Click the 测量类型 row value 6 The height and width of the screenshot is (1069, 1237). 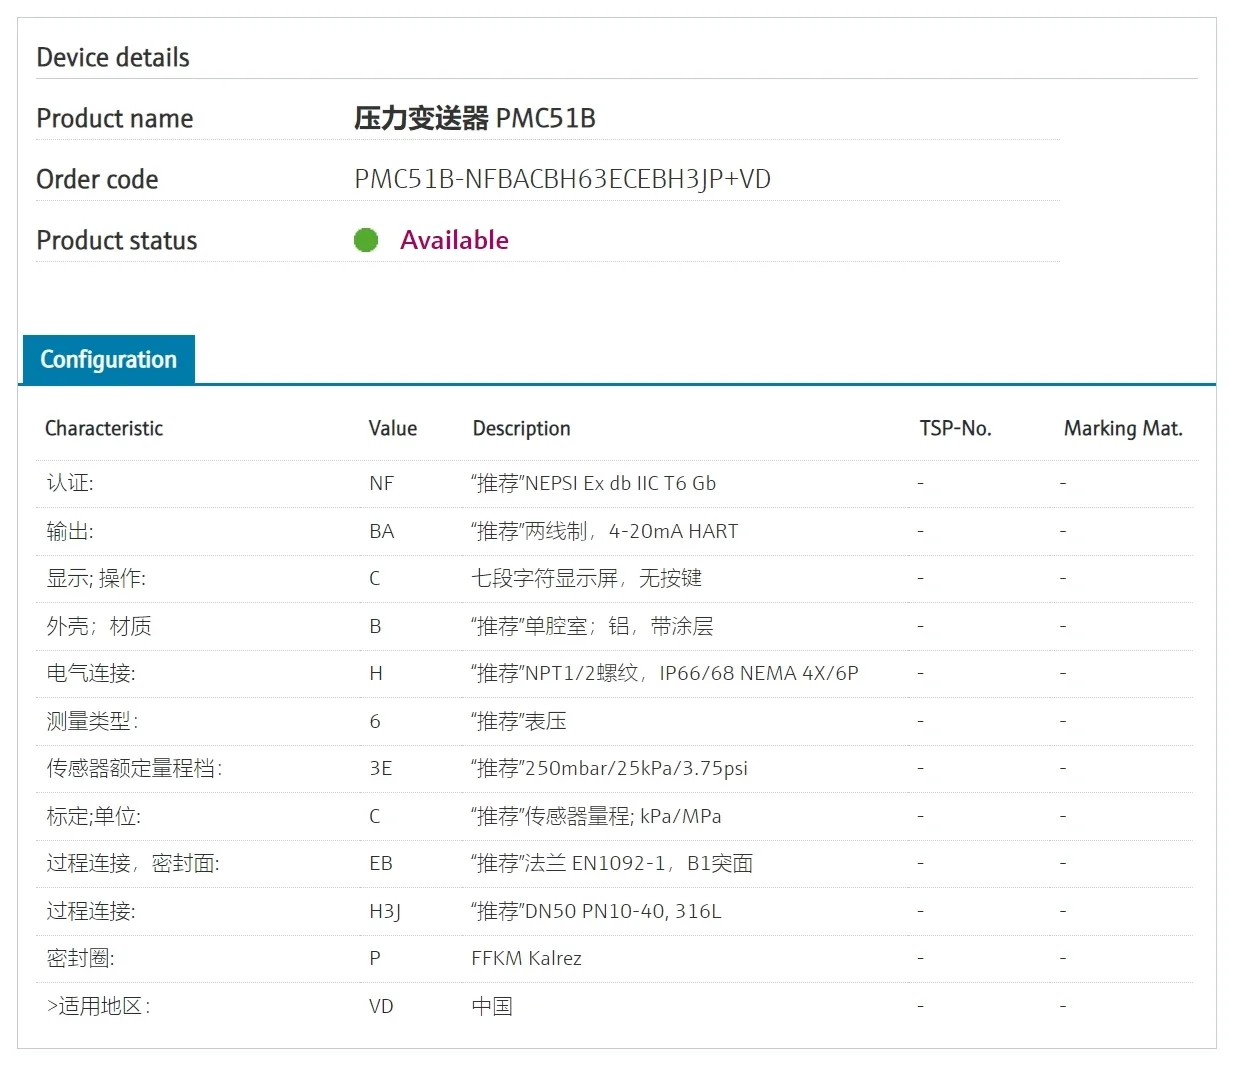(375, 721)
